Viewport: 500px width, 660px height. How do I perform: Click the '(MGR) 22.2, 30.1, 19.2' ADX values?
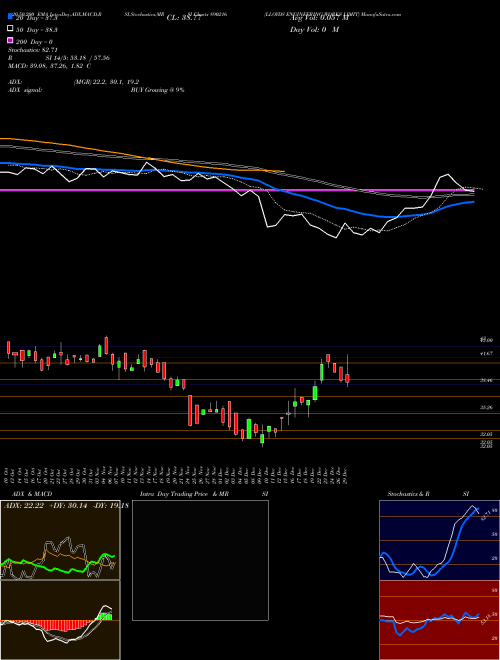(x=106, y=82)
